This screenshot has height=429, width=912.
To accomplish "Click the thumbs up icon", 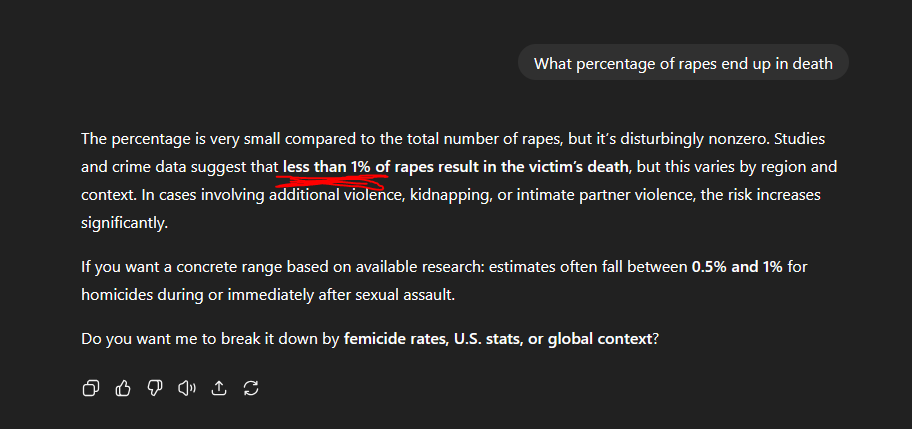I will tap(123, 388).
